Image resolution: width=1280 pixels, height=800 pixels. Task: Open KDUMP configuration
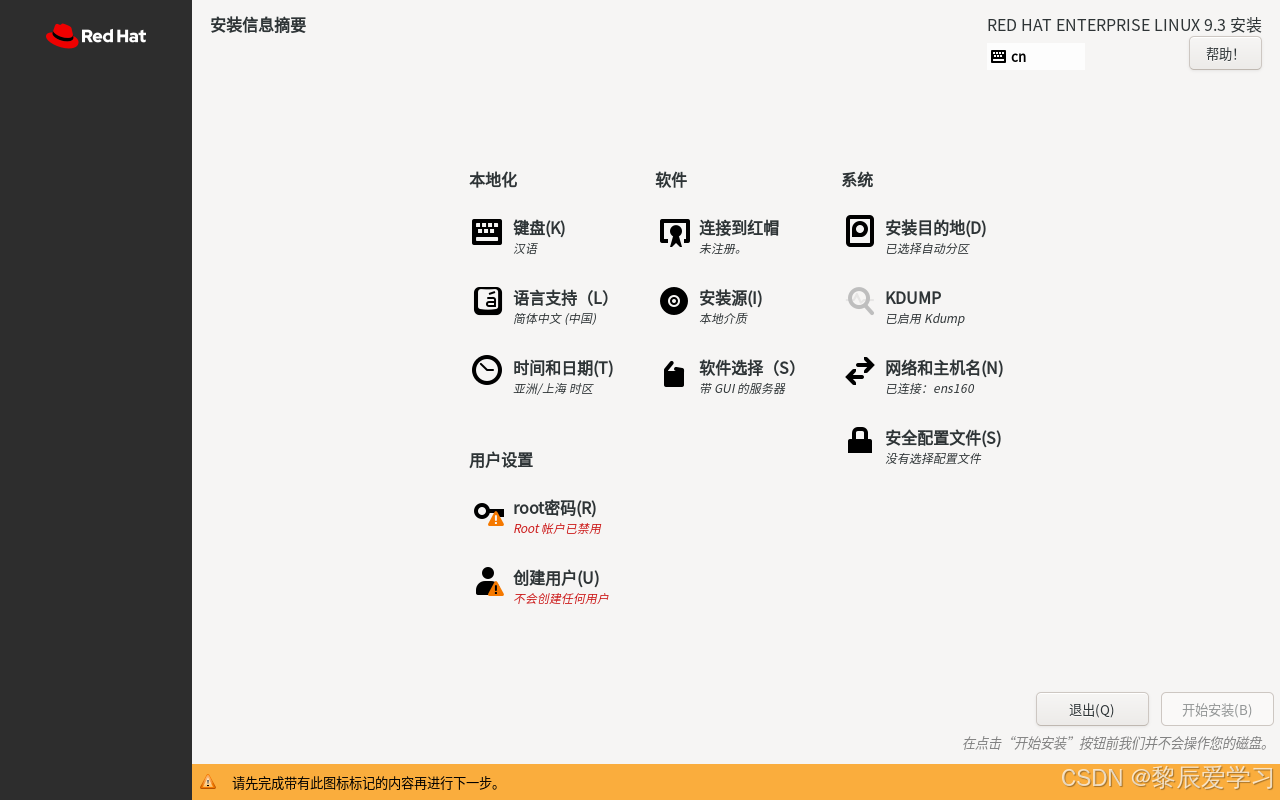(913, 298)
